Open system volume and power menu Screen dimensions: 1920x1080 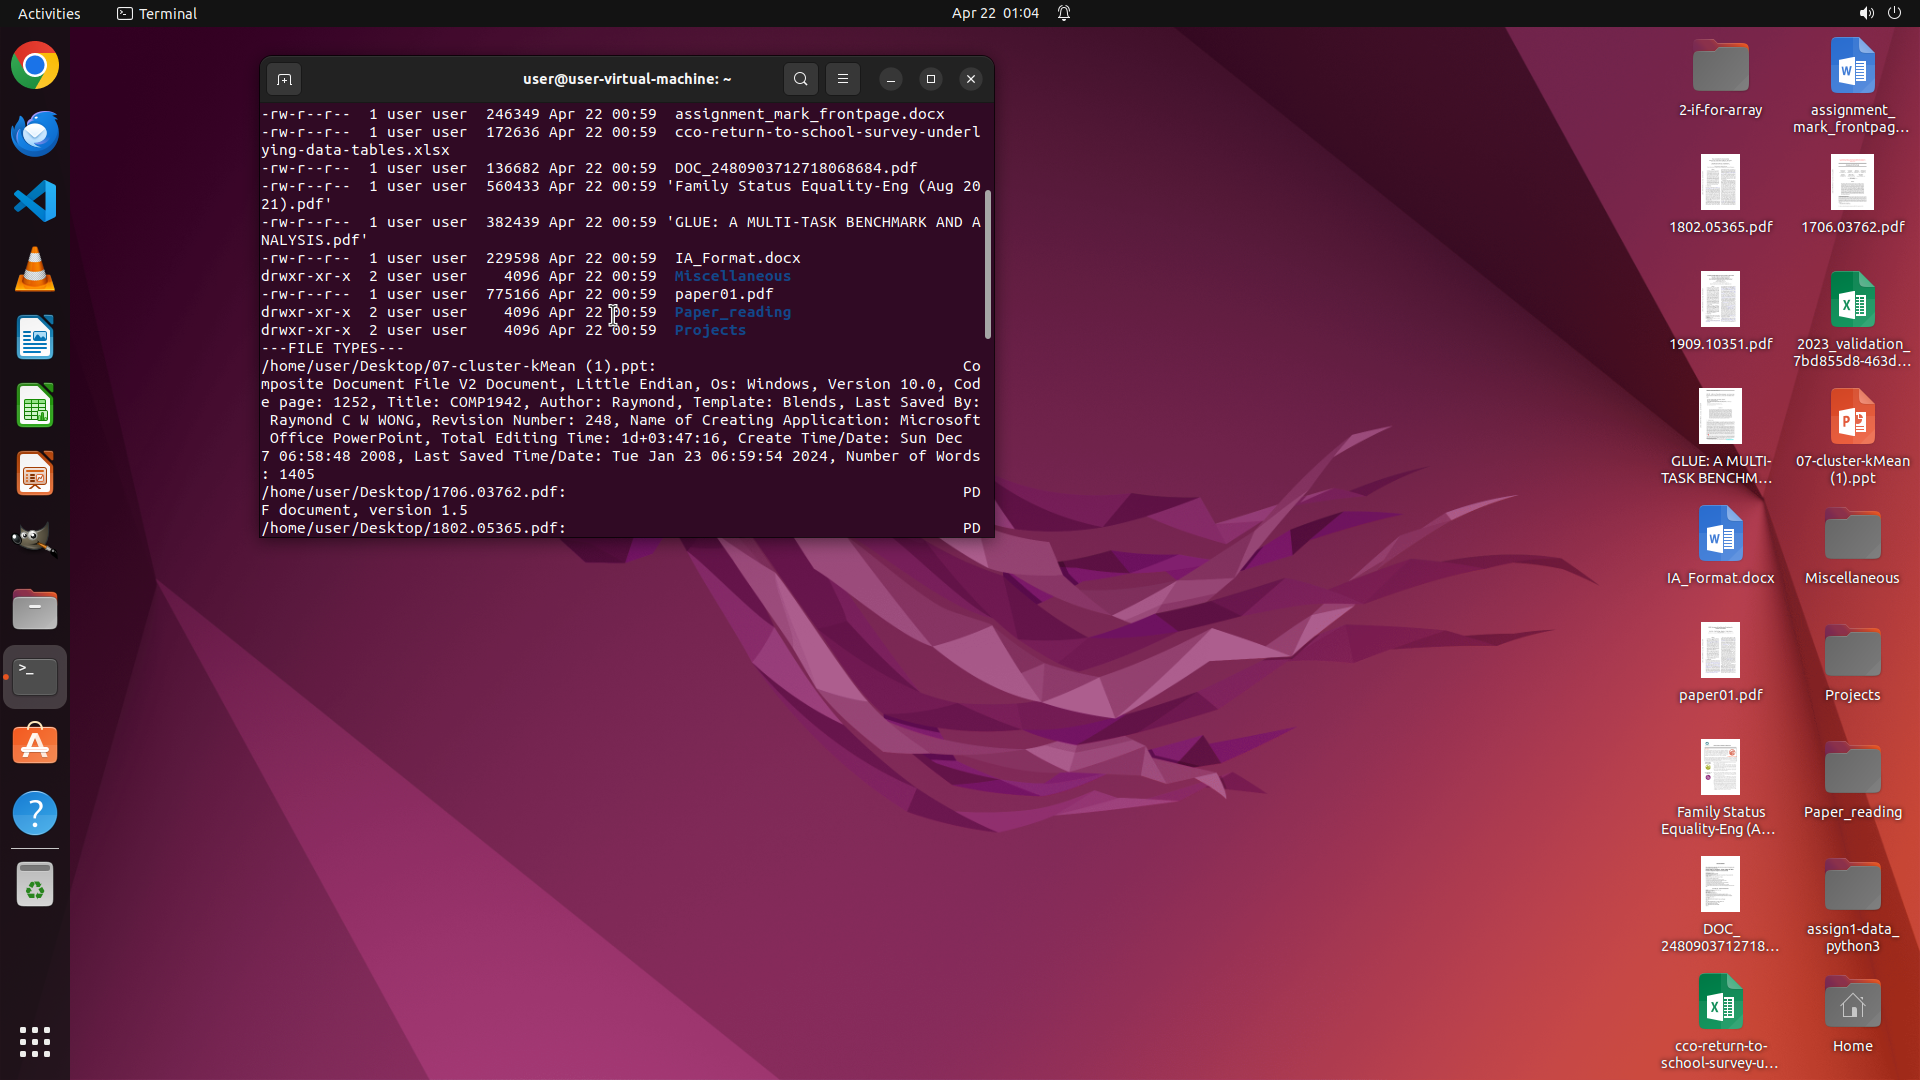pyautogui.click(x=1880, y=13)
